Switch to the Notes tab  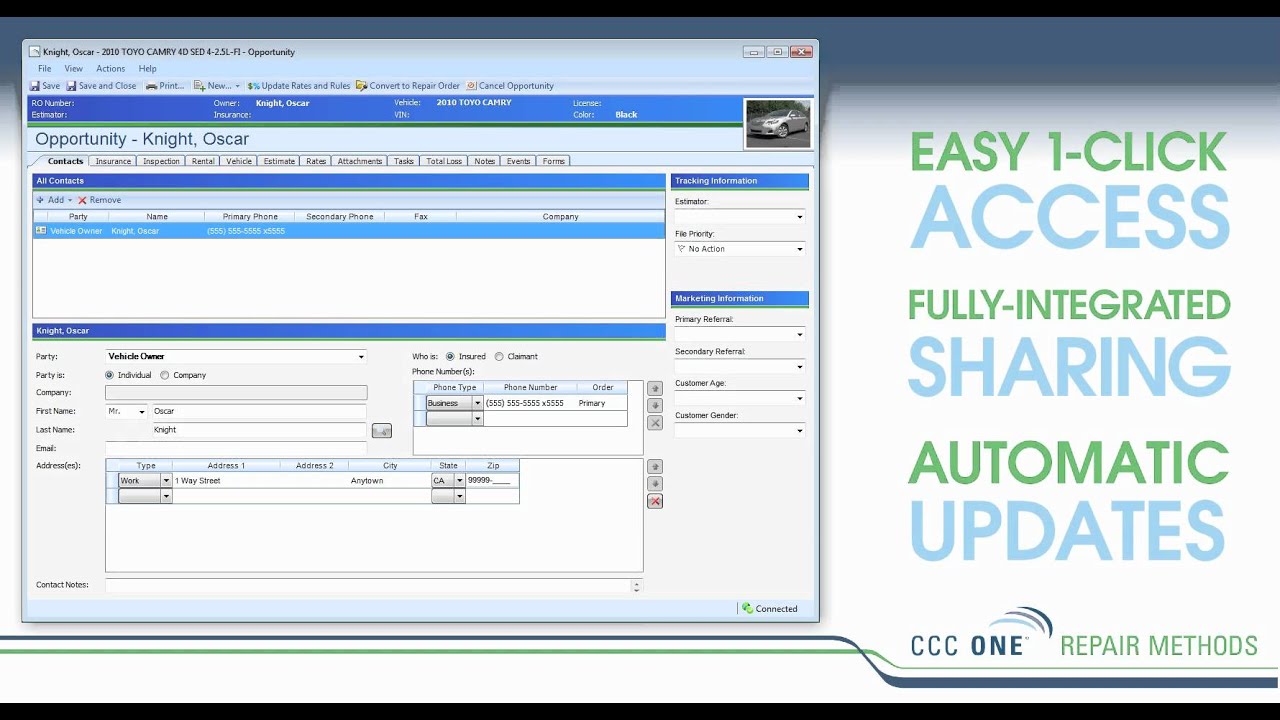(485, 161)
